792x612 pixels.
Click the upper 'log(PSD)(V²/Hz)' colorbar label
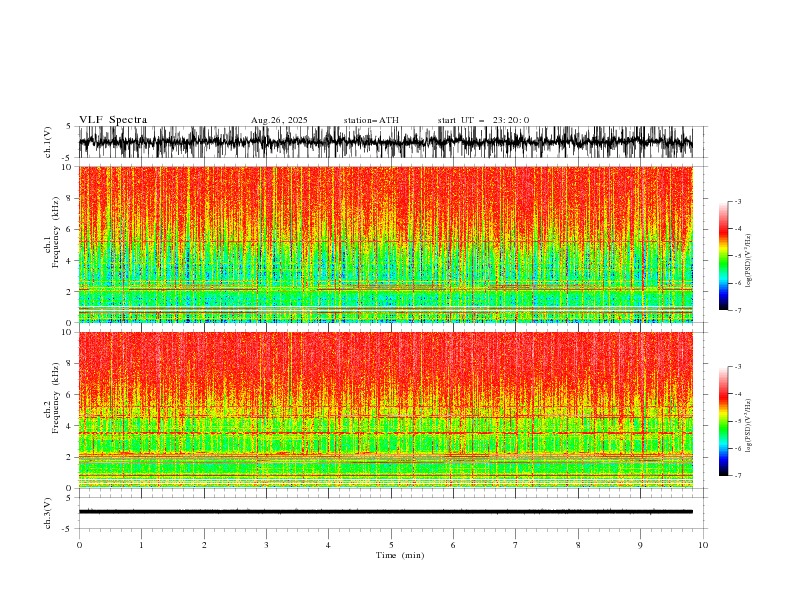point(748,261)
